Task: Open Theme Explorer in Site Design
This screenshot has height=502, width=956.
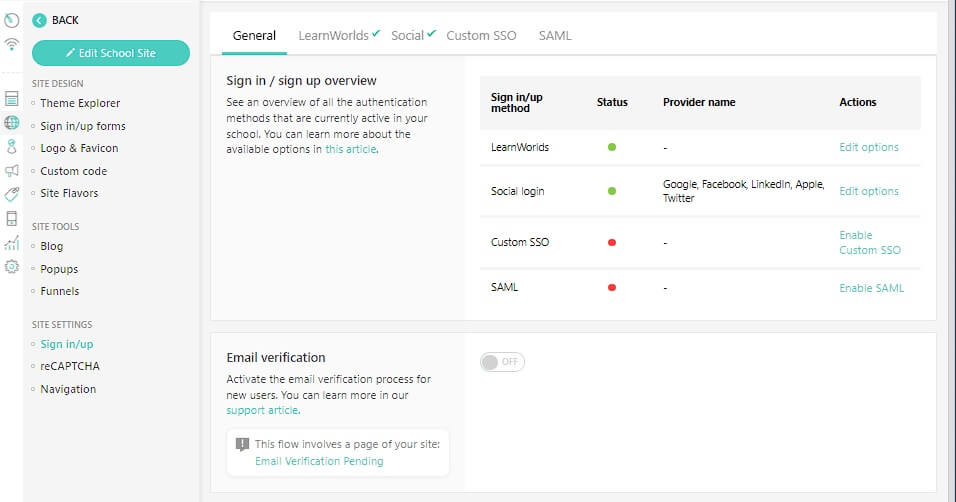Action: (80, 103)
